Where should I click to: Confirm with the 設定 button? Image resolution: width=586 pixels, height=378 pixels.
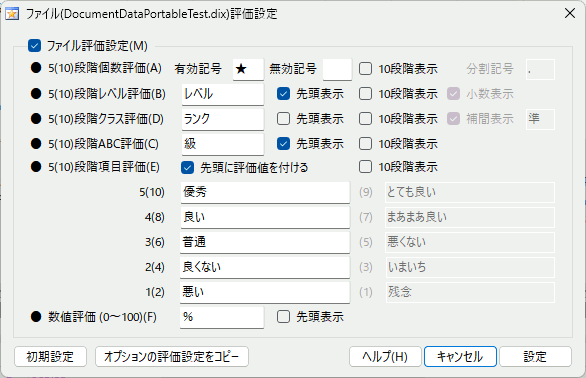pyautogui.click(x=535, y=357)
